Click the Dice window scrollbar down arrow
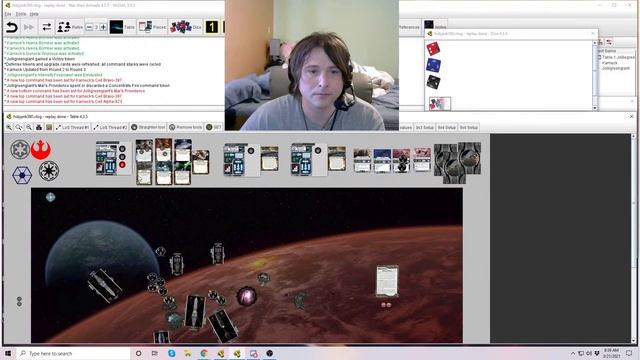 click(x=595, y=108)
